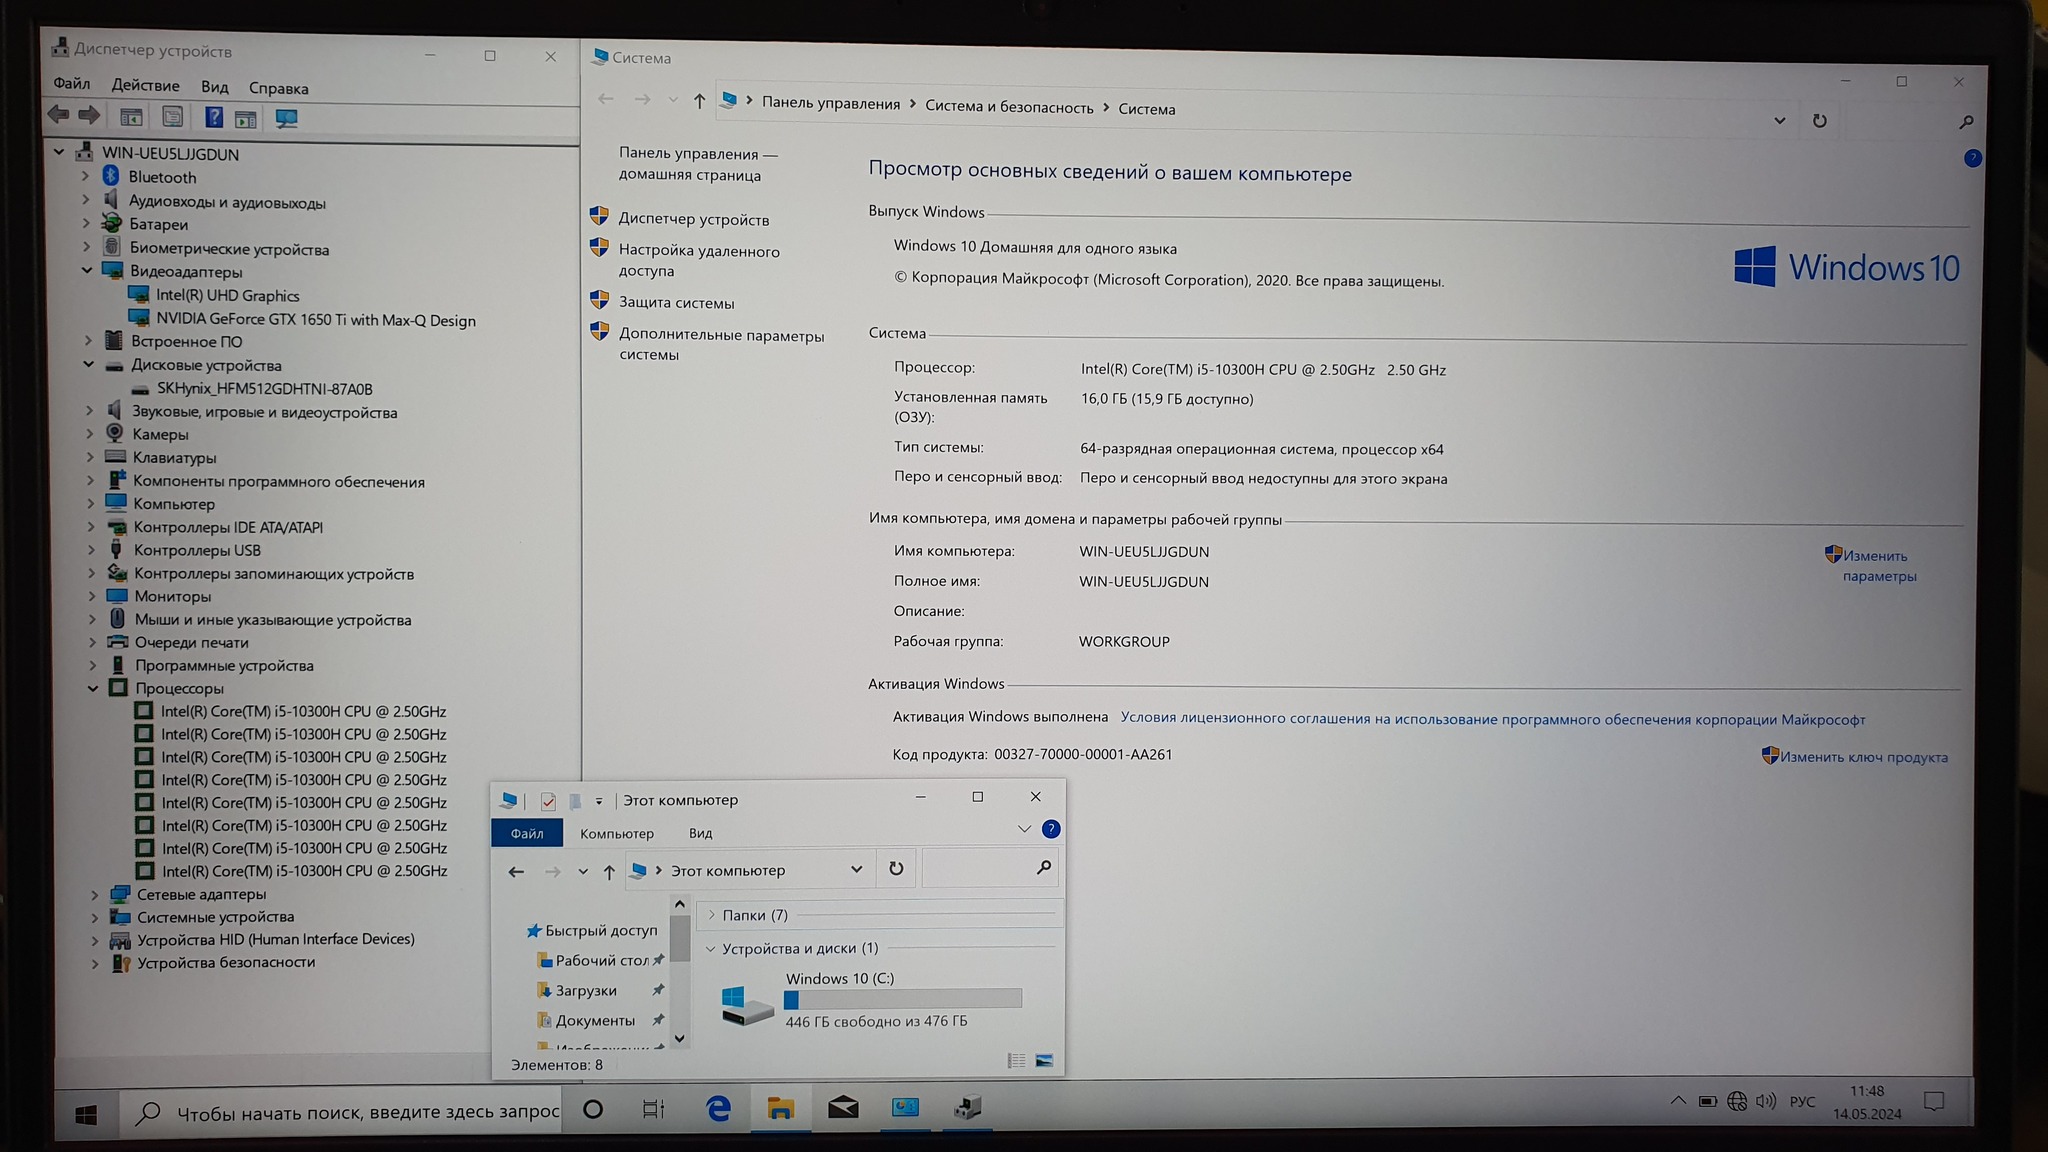Open Microsoft Edge from the taskbar

tap(718, 1108)
